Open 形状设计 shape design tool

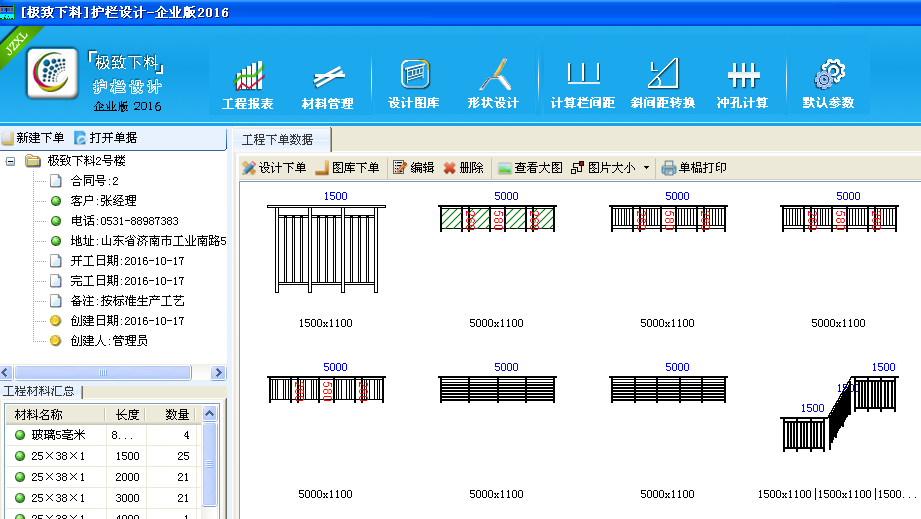point(493,85)
